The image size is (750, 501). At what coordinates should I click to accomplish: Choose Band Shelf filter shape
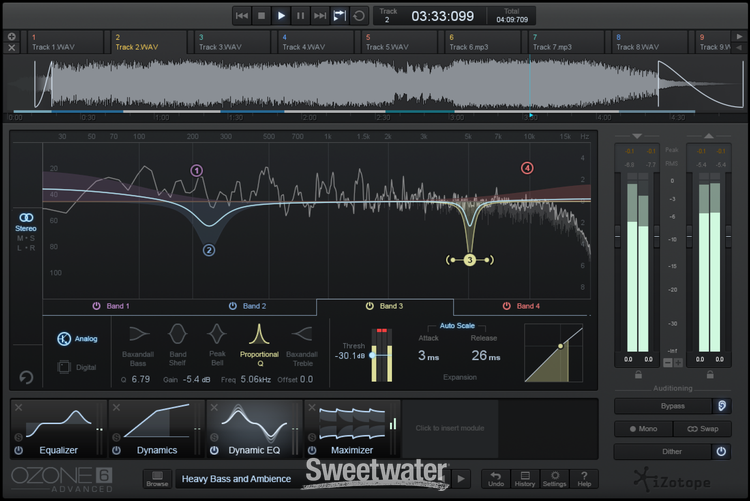click(x=177, y=345)
